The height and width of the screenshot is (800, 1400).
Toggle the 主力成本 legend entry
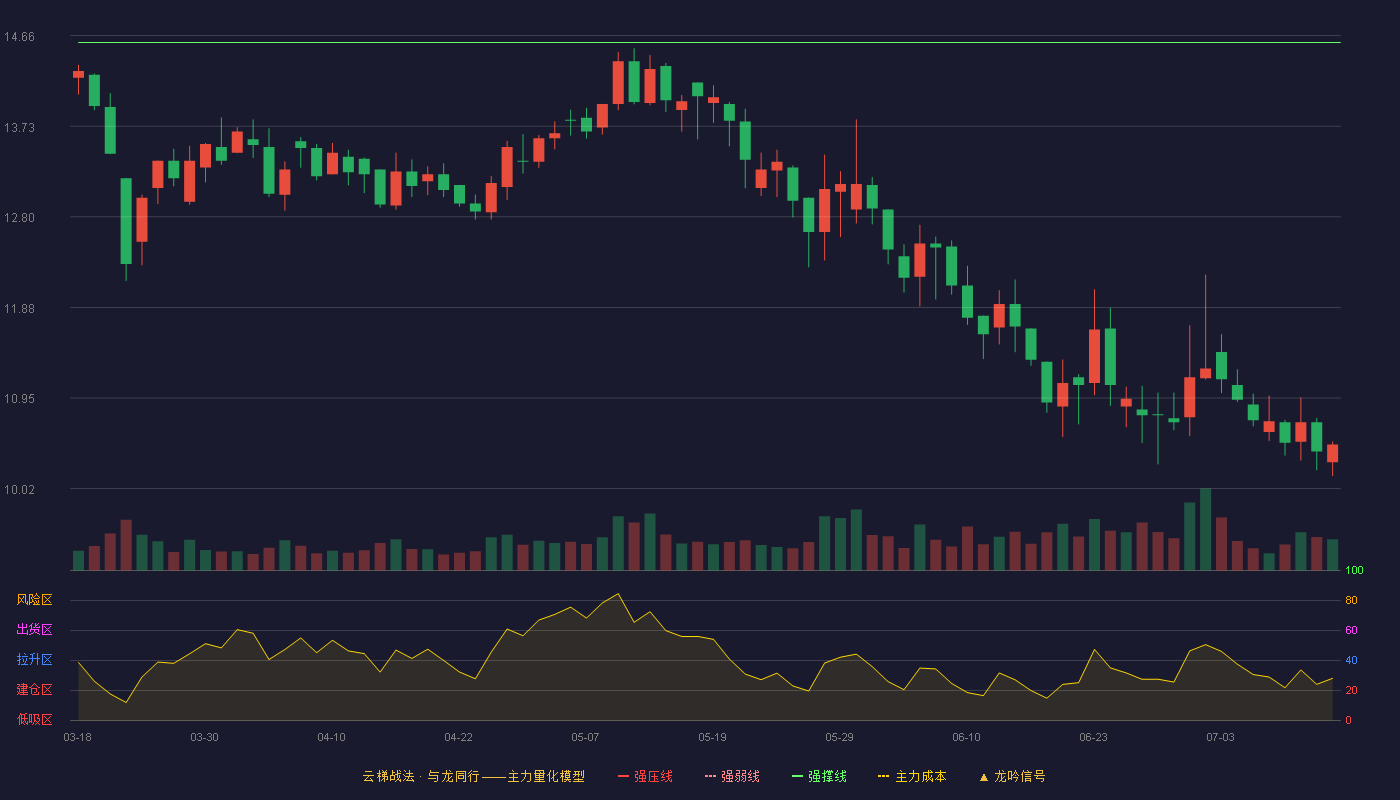click(x=912, y=776)
